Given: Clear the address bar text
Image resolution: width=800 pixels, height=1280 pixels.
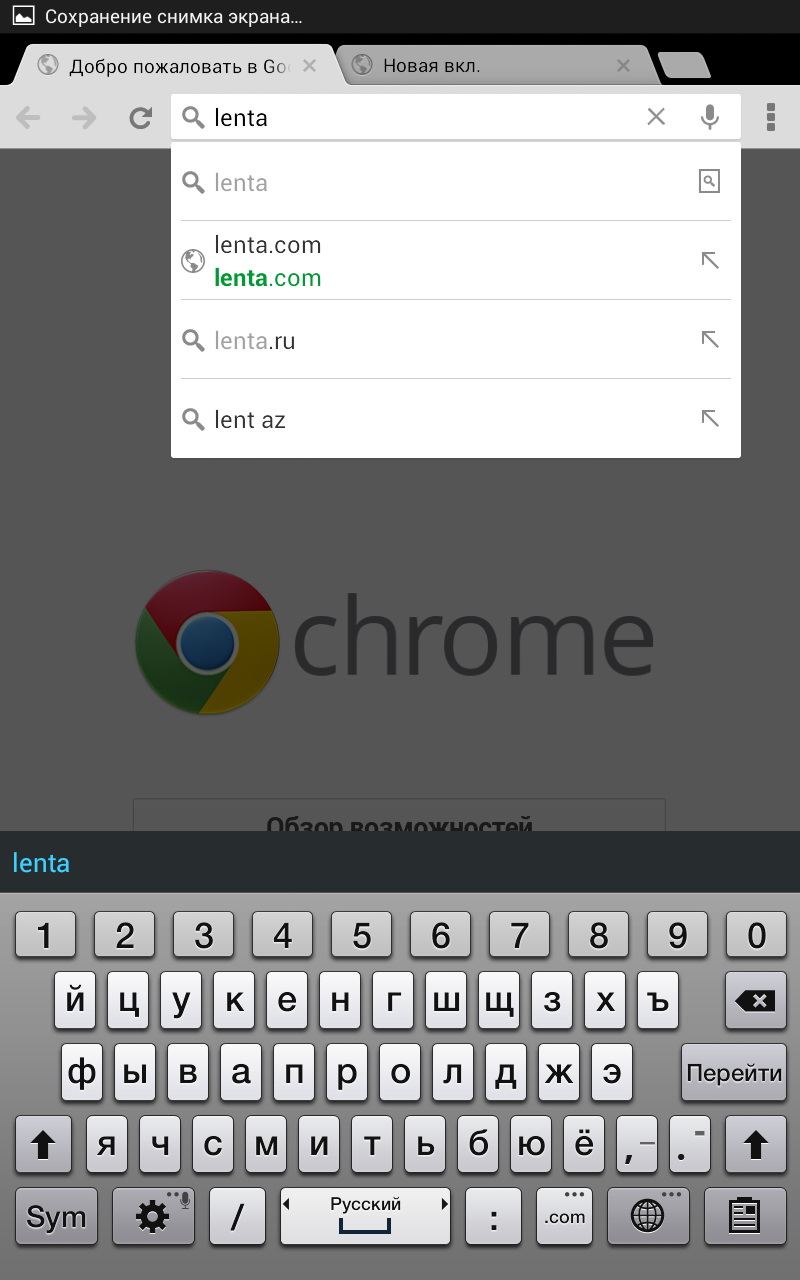Looking at the screenshot, I should point(656,117).
